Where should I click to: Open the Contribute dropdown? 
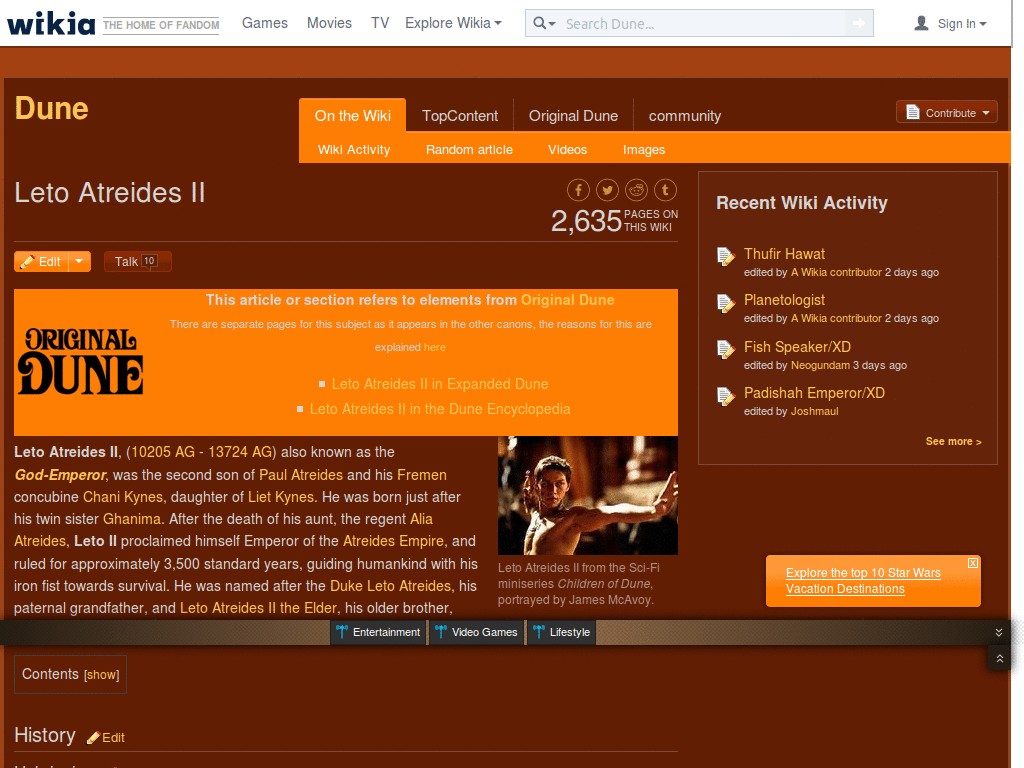[x=947, y=112]
